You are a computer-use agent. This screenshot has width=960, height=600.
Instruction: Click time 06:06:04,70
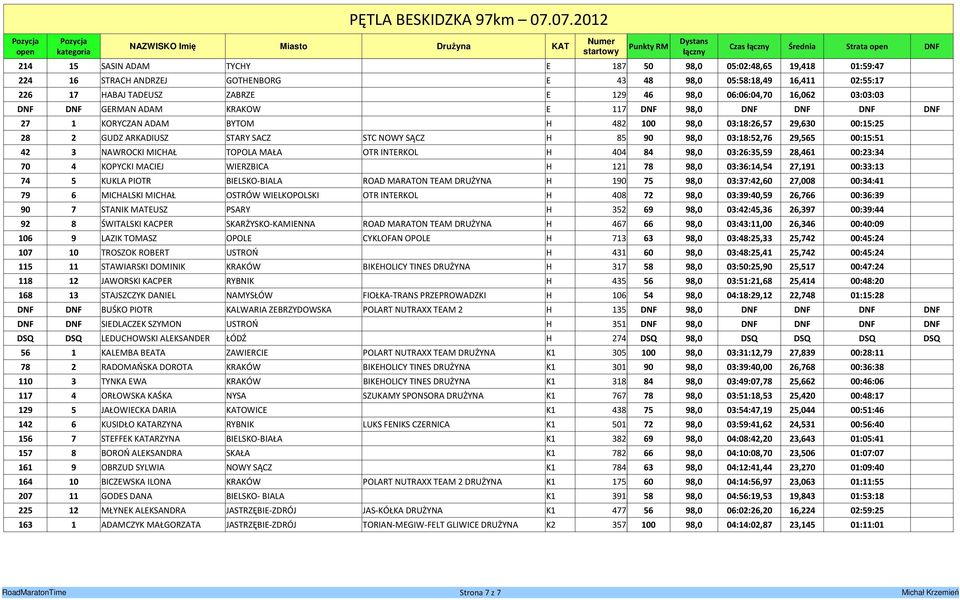(749, 95)
